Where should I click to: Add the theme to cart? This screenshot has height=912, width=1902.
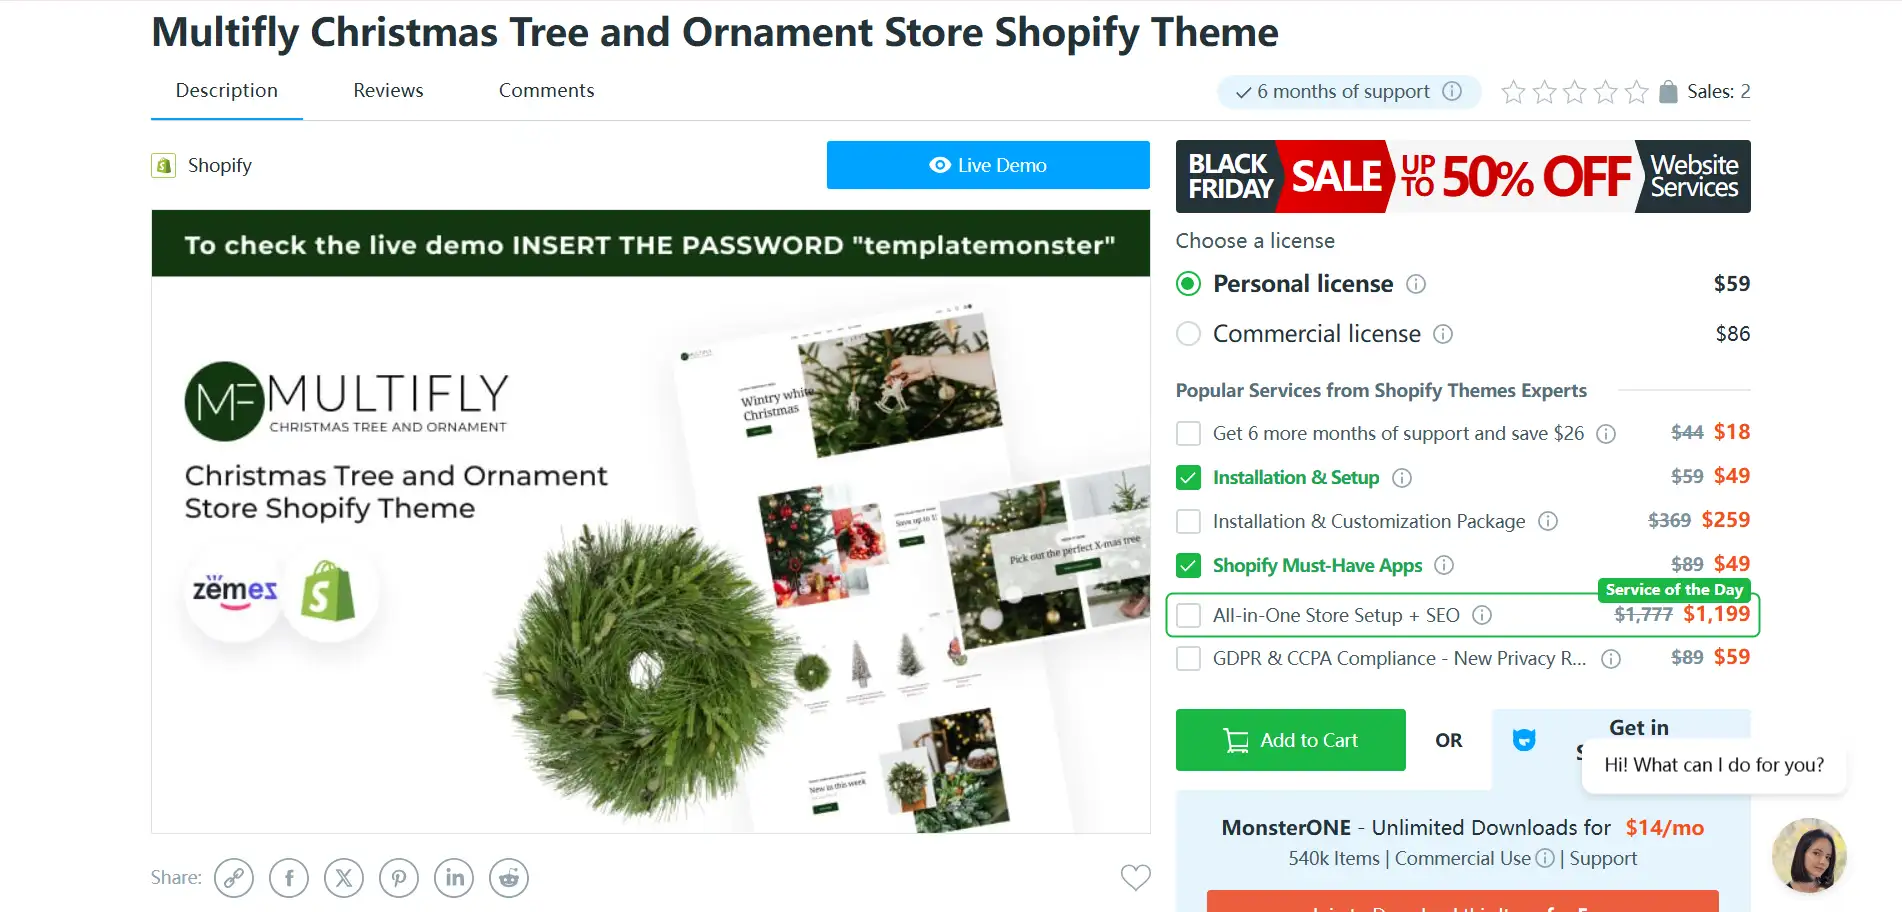pos(1291,740)
